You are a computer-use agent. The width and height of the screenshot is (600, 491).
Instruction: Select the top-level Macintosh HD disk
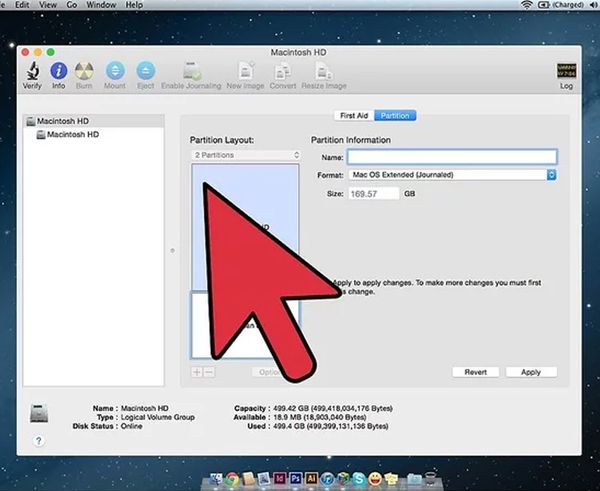click(65, 121)
